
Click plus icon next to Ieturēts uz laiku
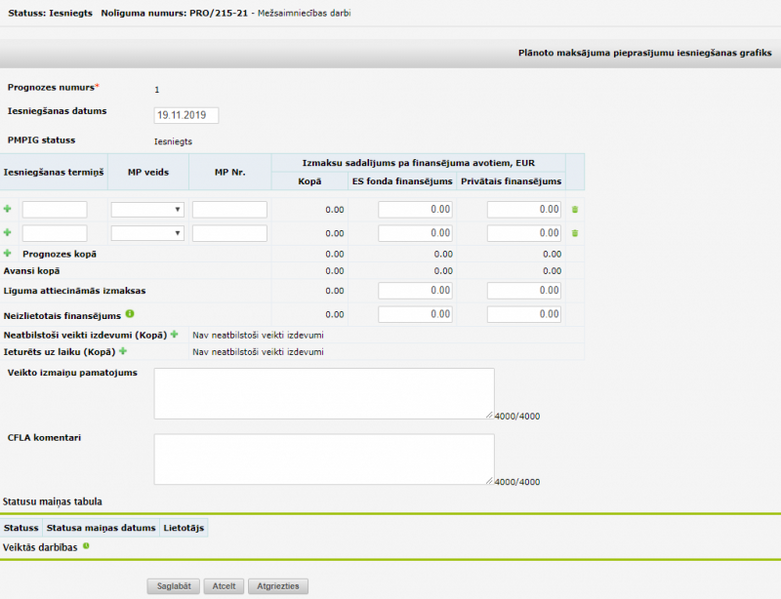[123, 351]
